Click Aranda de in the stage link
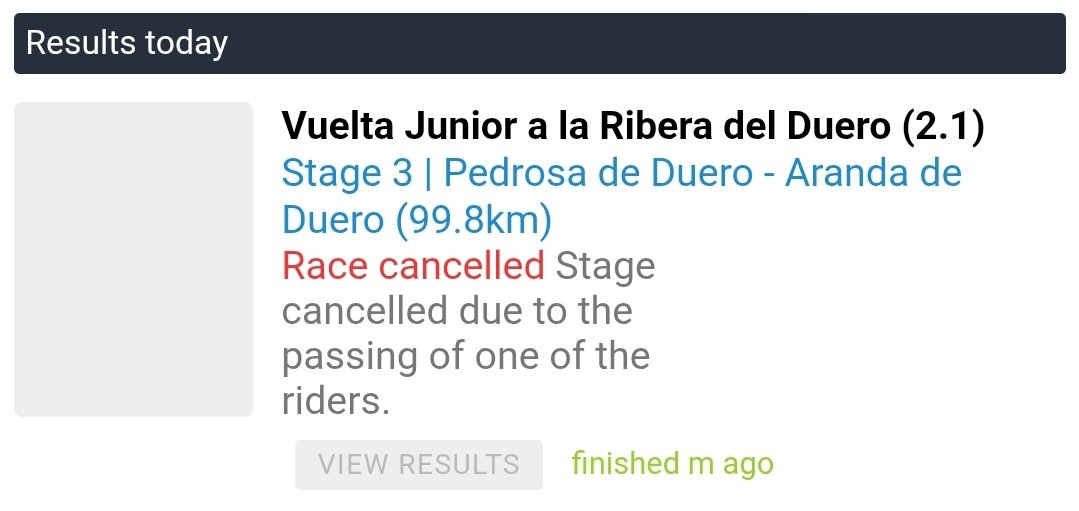The width and height of the screenshot is (1079, 511). tap(873, 174)
